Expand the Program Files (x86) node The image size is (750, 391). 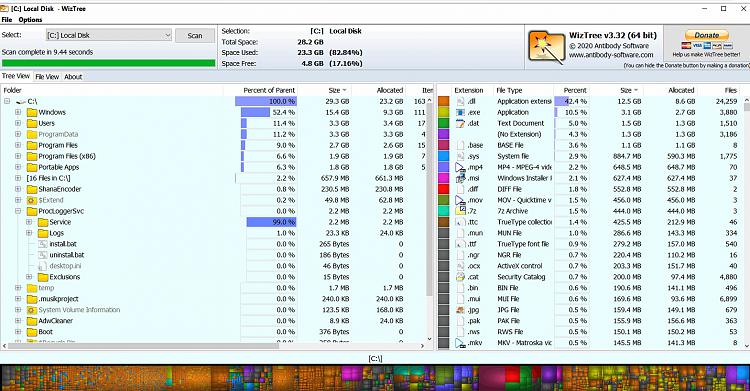tap(18, 156)
